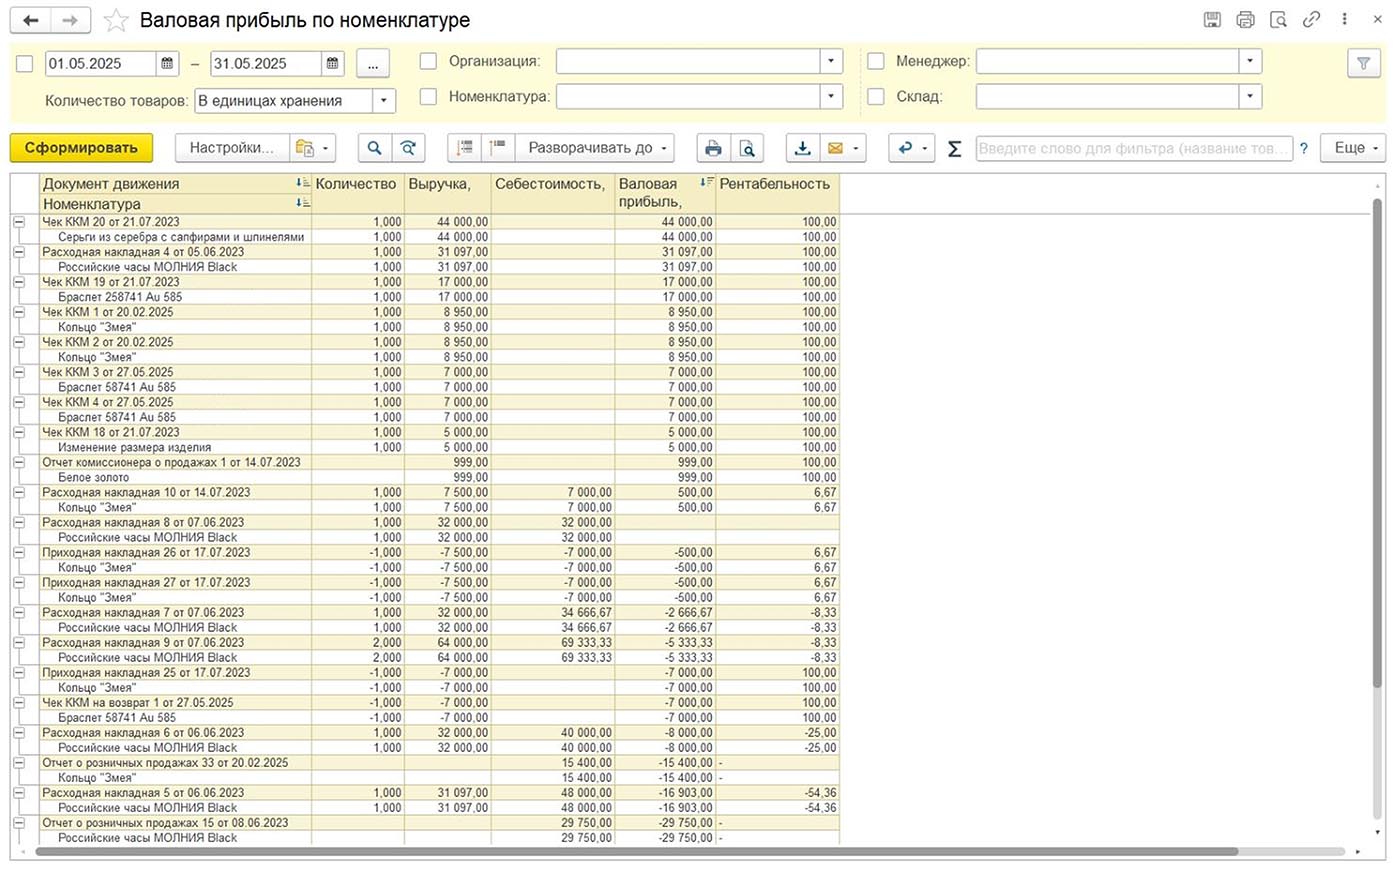Click the Сформировать button

point(81,148)
